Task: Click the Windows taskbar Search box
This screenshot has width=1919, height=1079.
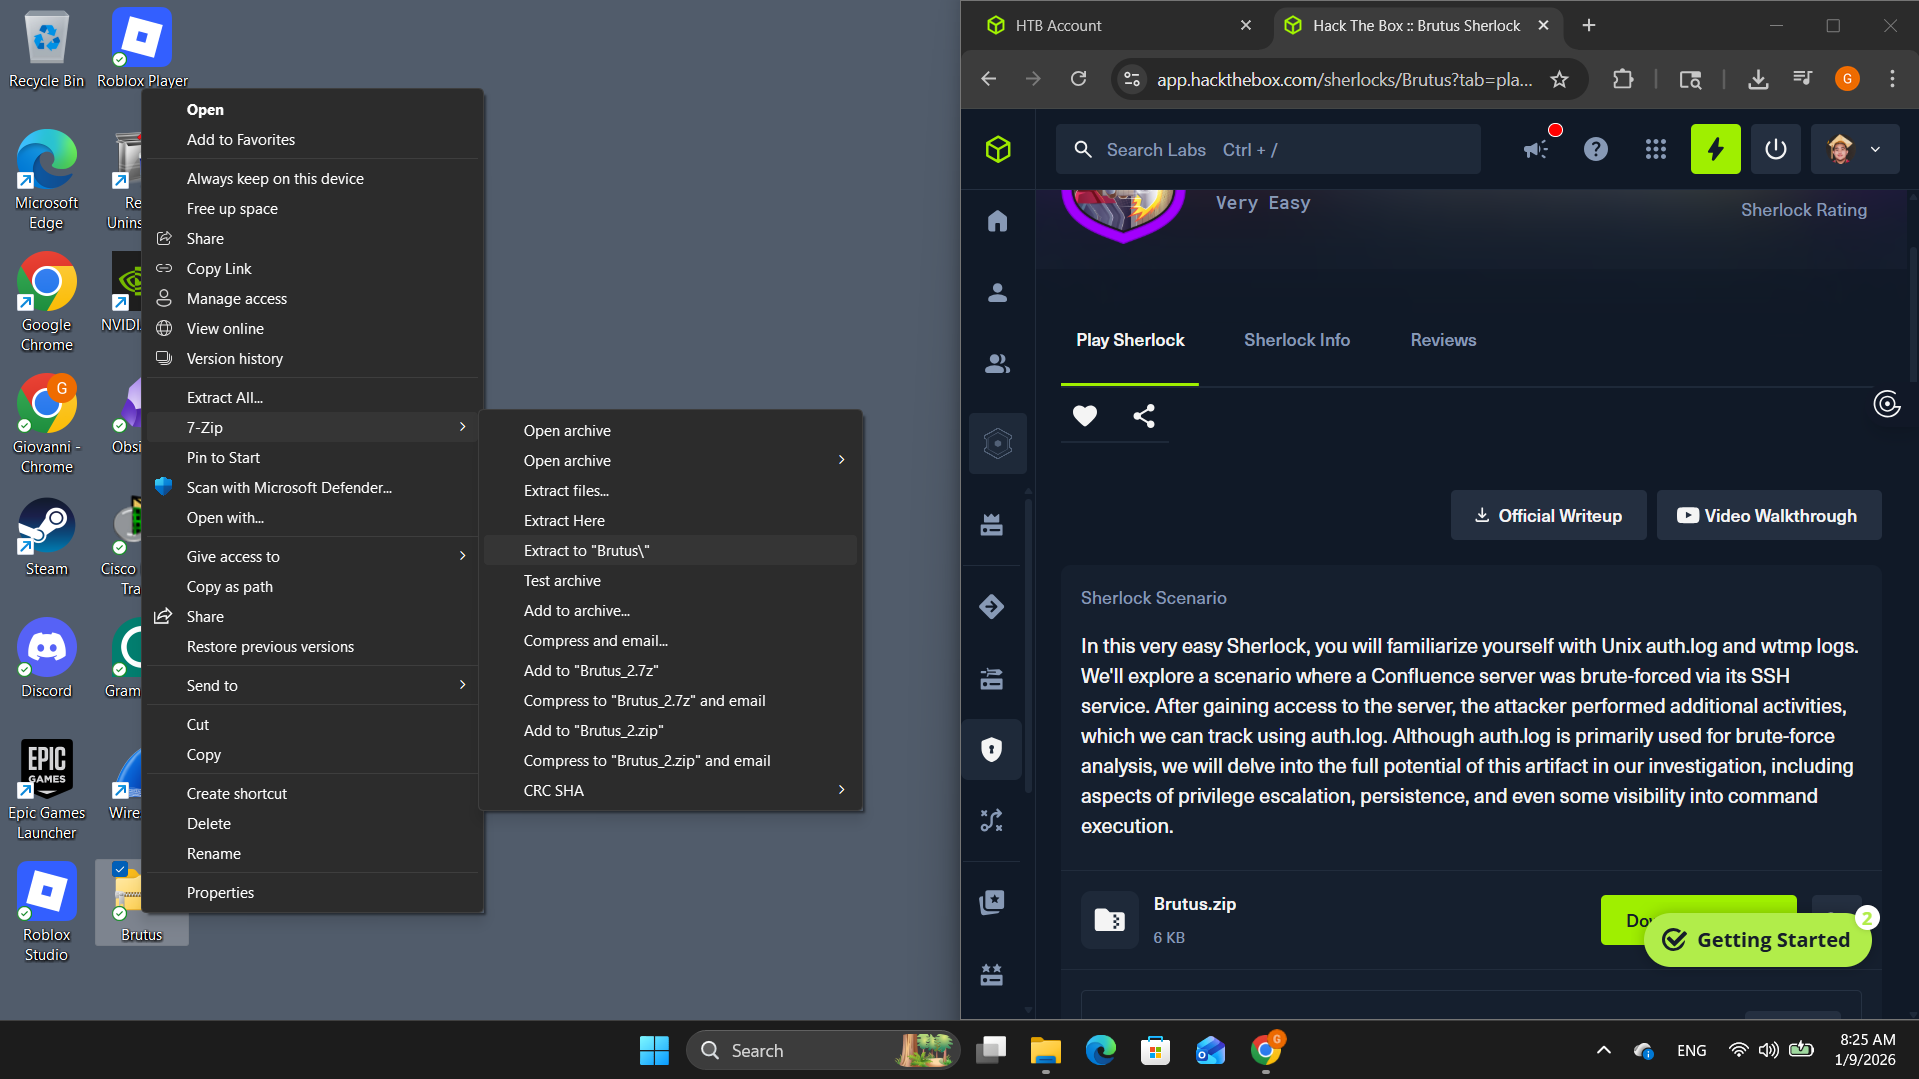Action: pos(822,1050)
